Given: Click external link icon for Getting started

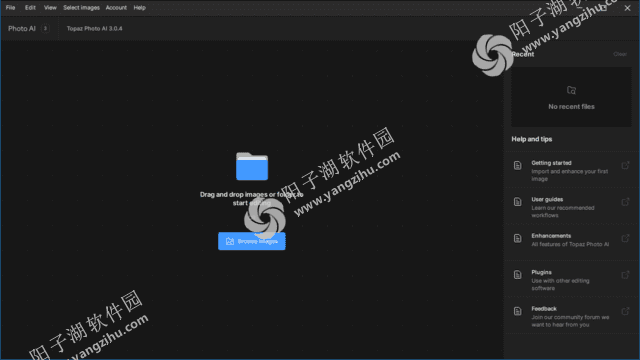Looking at the screenshot, I should (x=625, y=165).
